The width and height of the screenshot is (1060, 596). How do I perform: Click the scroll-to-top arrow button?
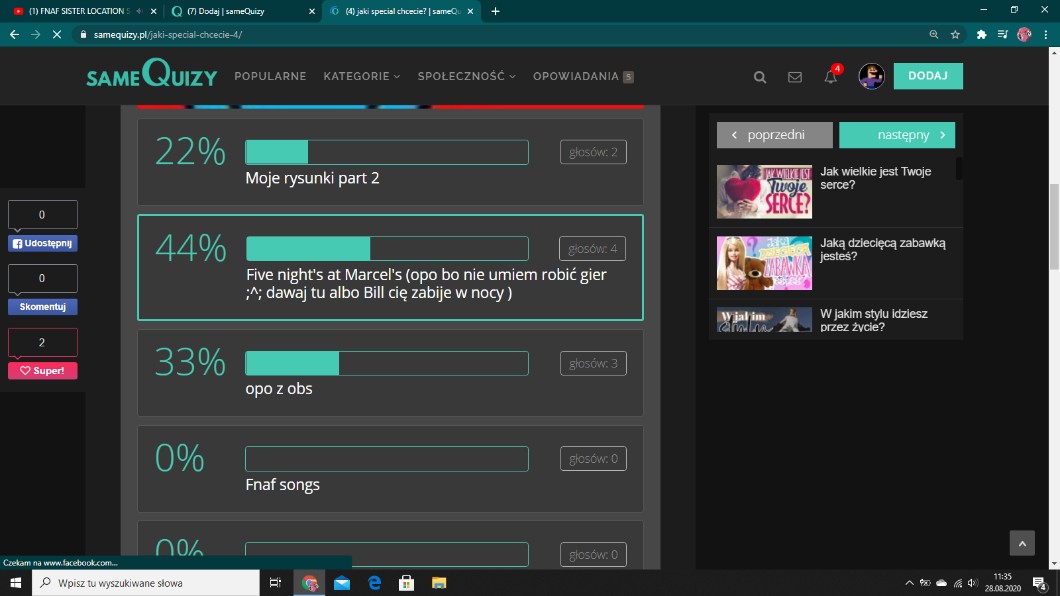click(x=1021, y=543)
